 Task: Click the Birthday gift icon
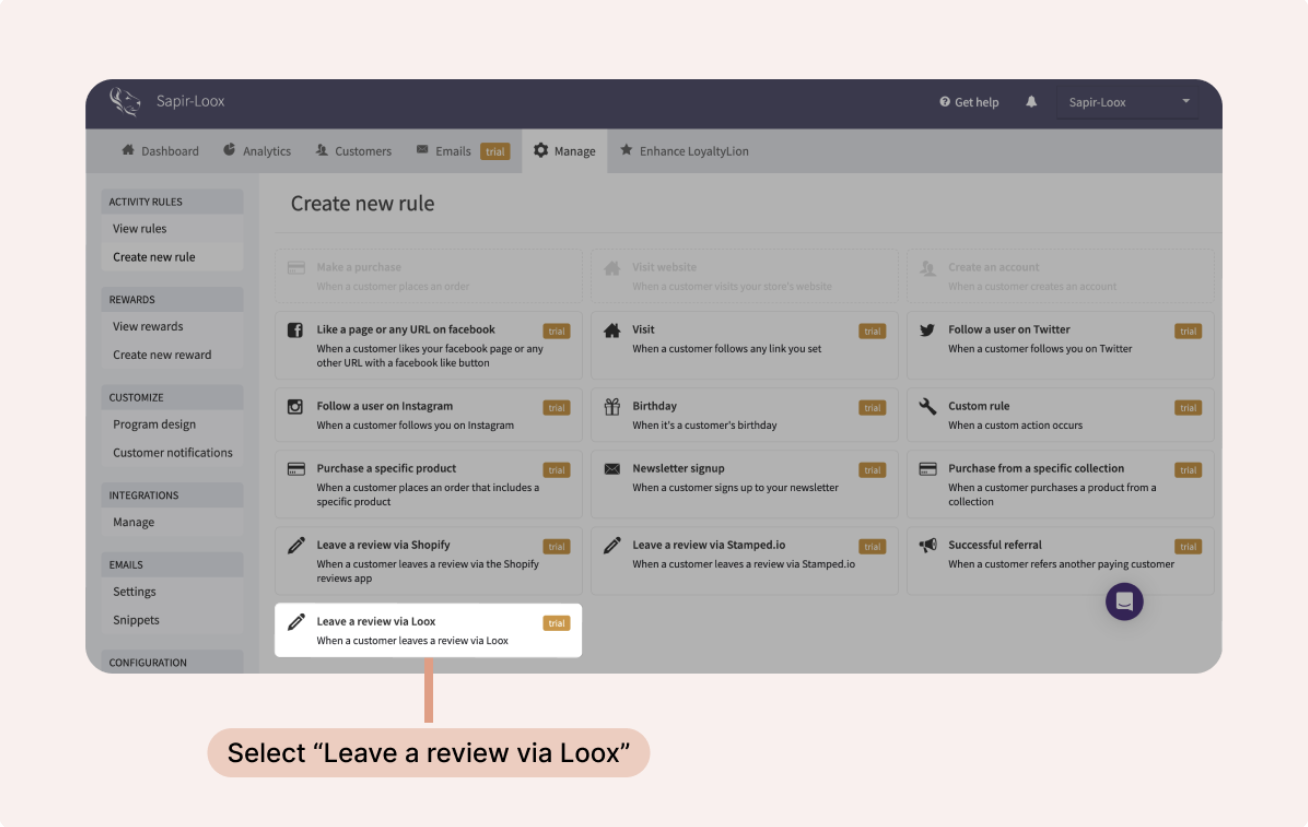click(612, 407)
